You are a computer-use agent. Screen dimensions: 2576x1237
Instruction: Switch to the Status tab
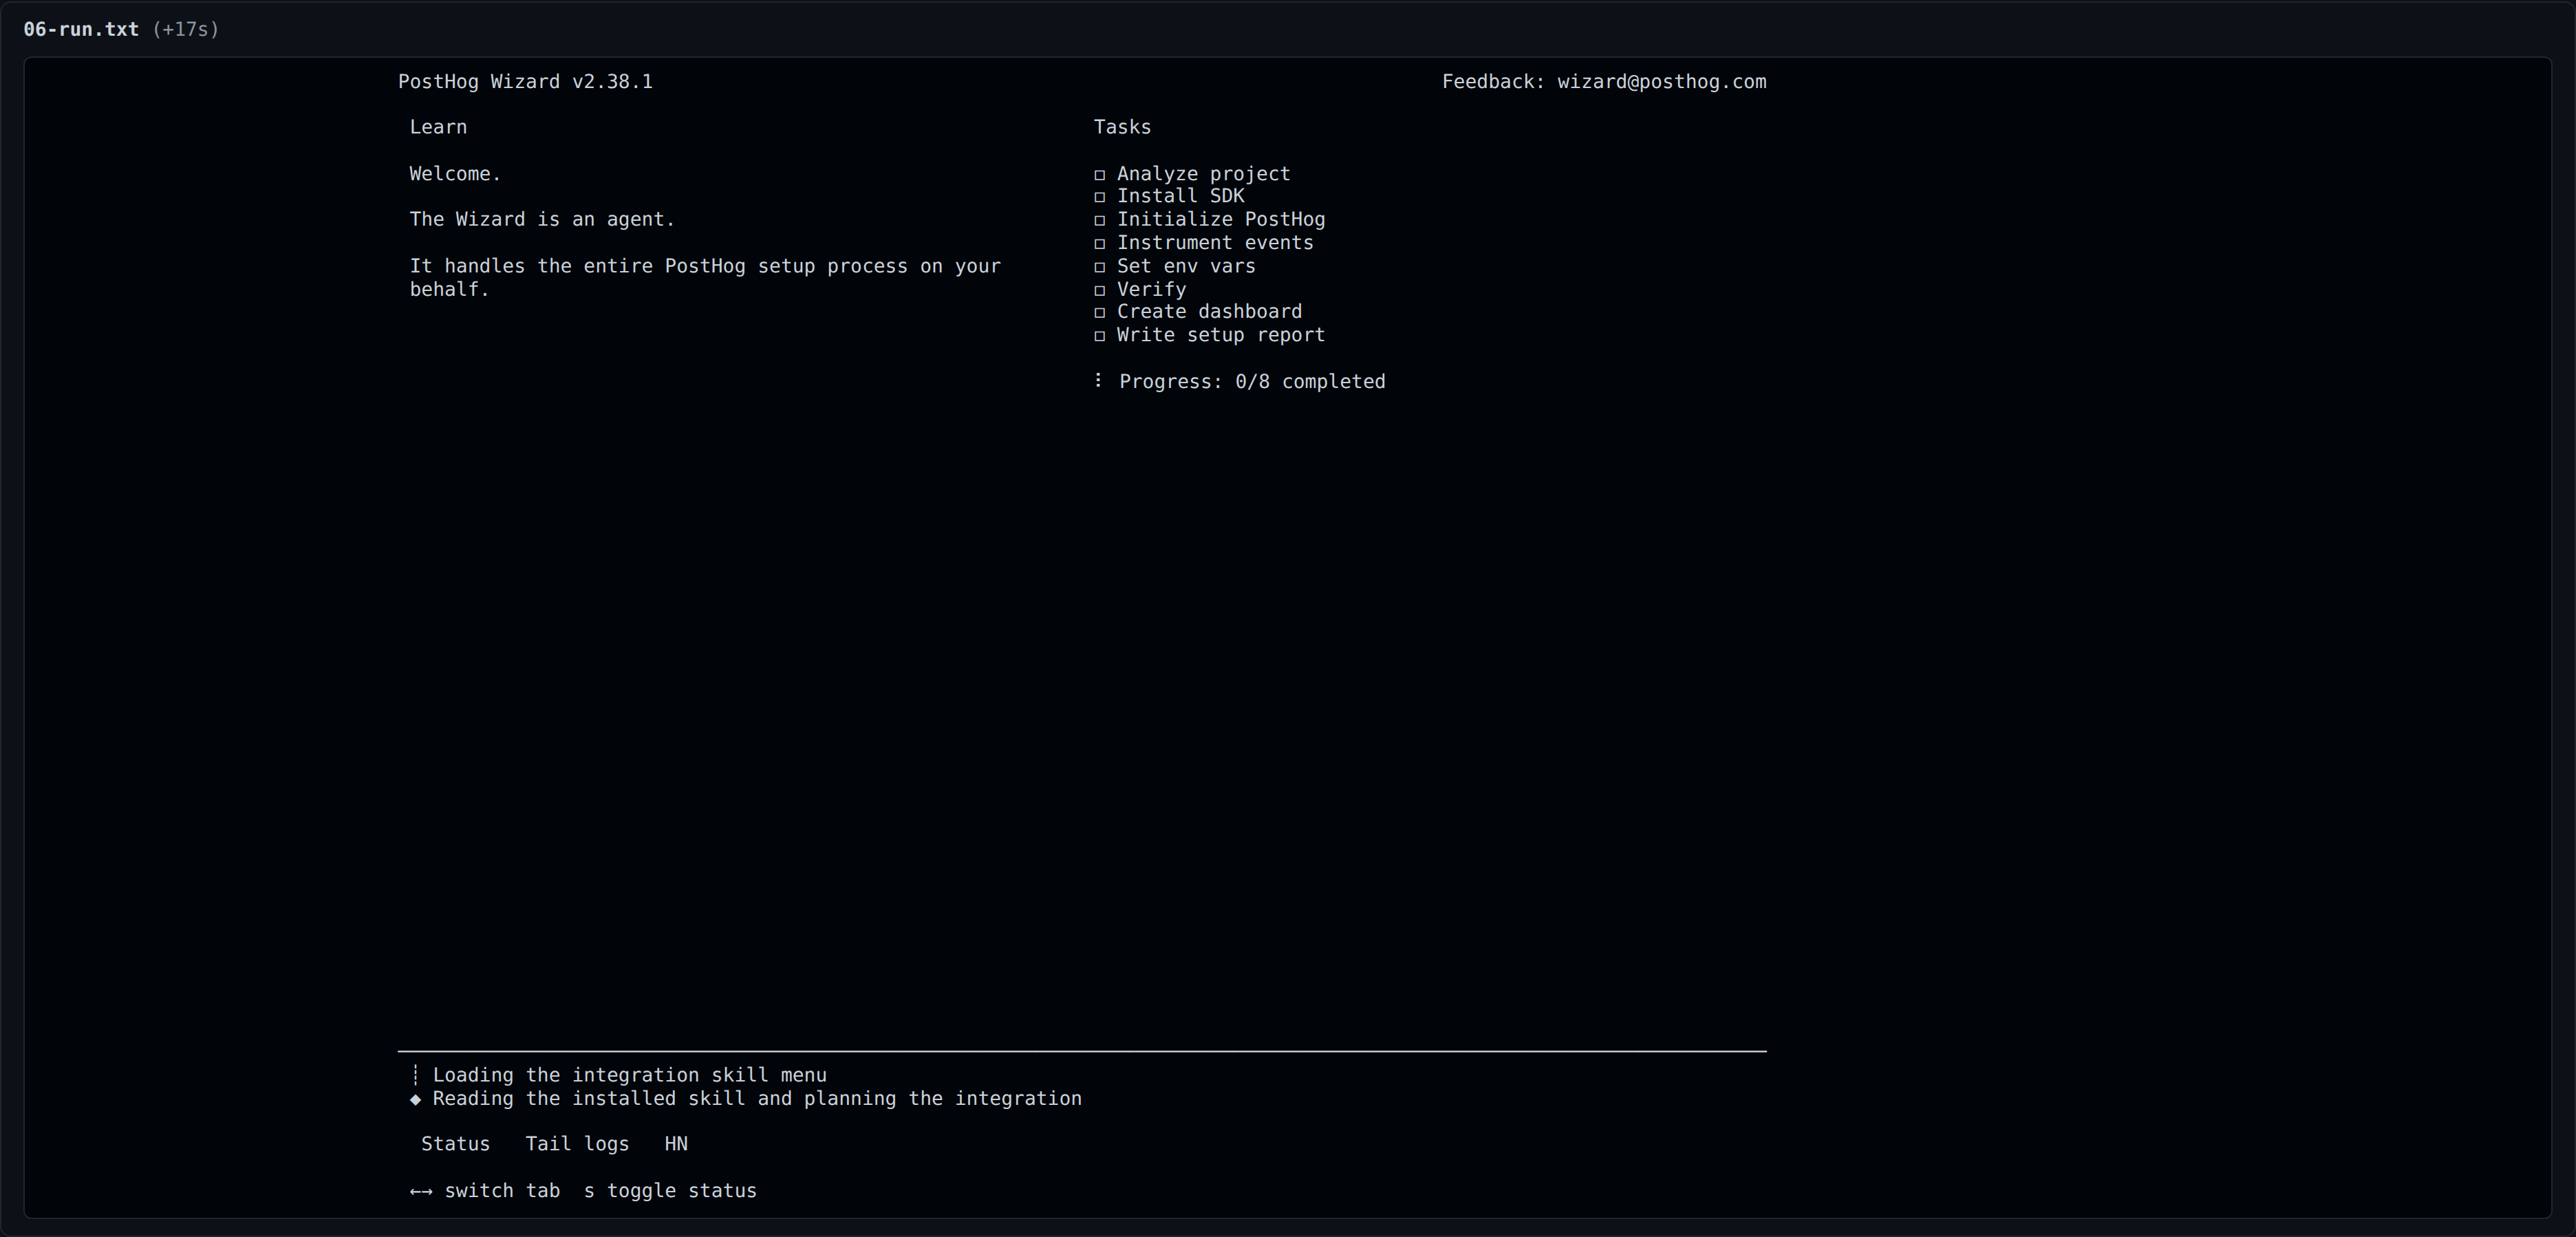(x=455, y=1144)
